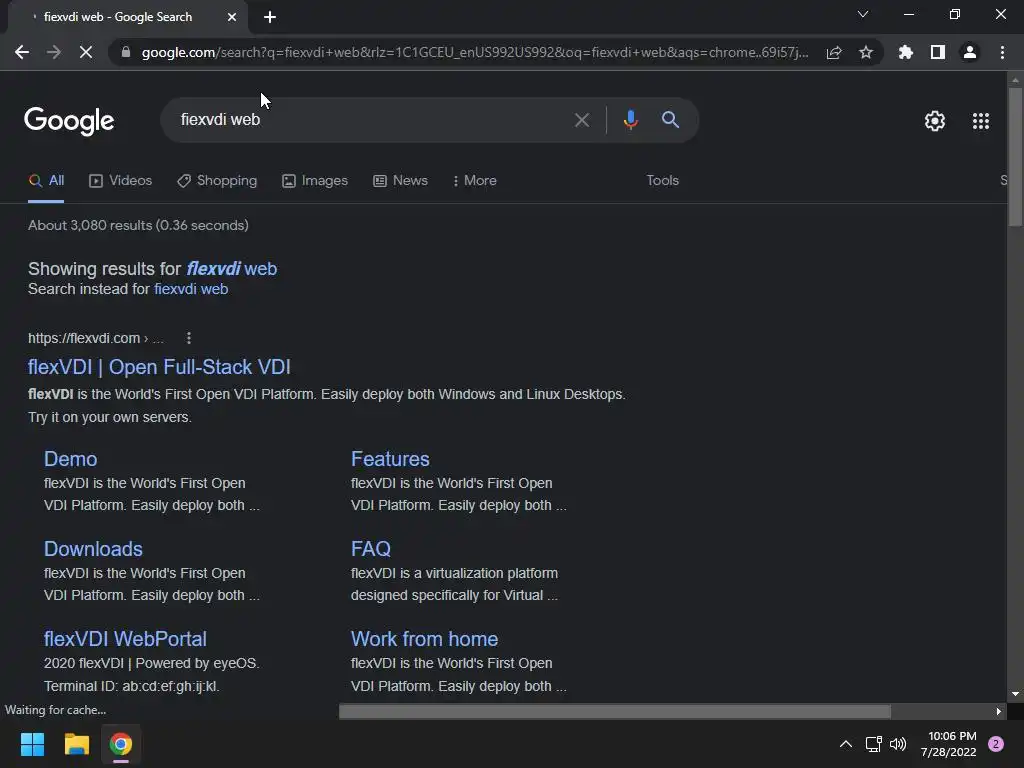
Task: Toggle Chrome side panel icon
Action: (938, 52)
